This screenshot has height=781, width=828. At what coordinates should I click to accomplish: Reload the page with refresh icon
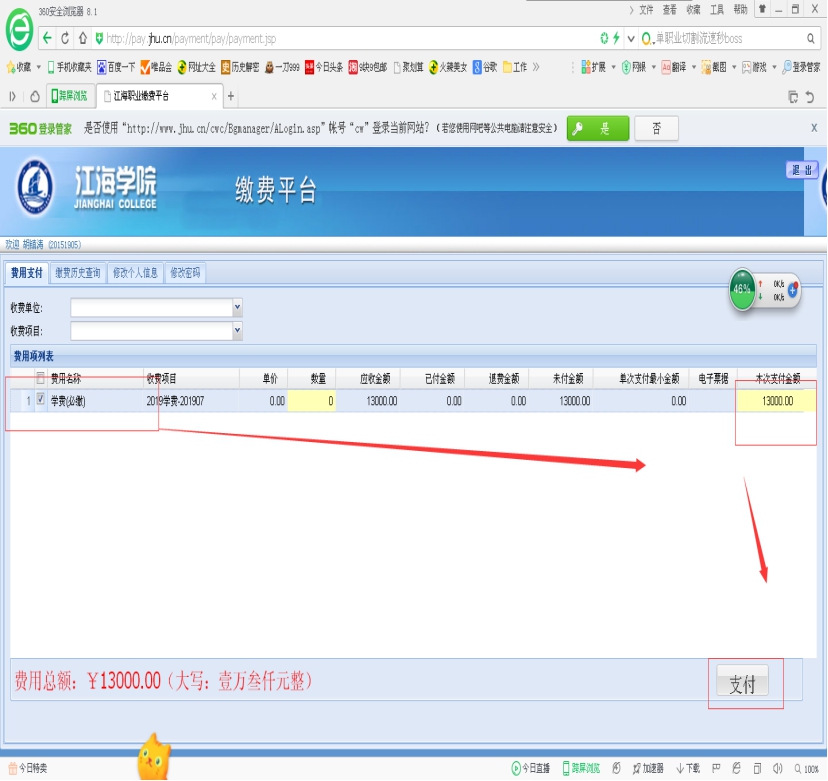(x=65, y=38)
